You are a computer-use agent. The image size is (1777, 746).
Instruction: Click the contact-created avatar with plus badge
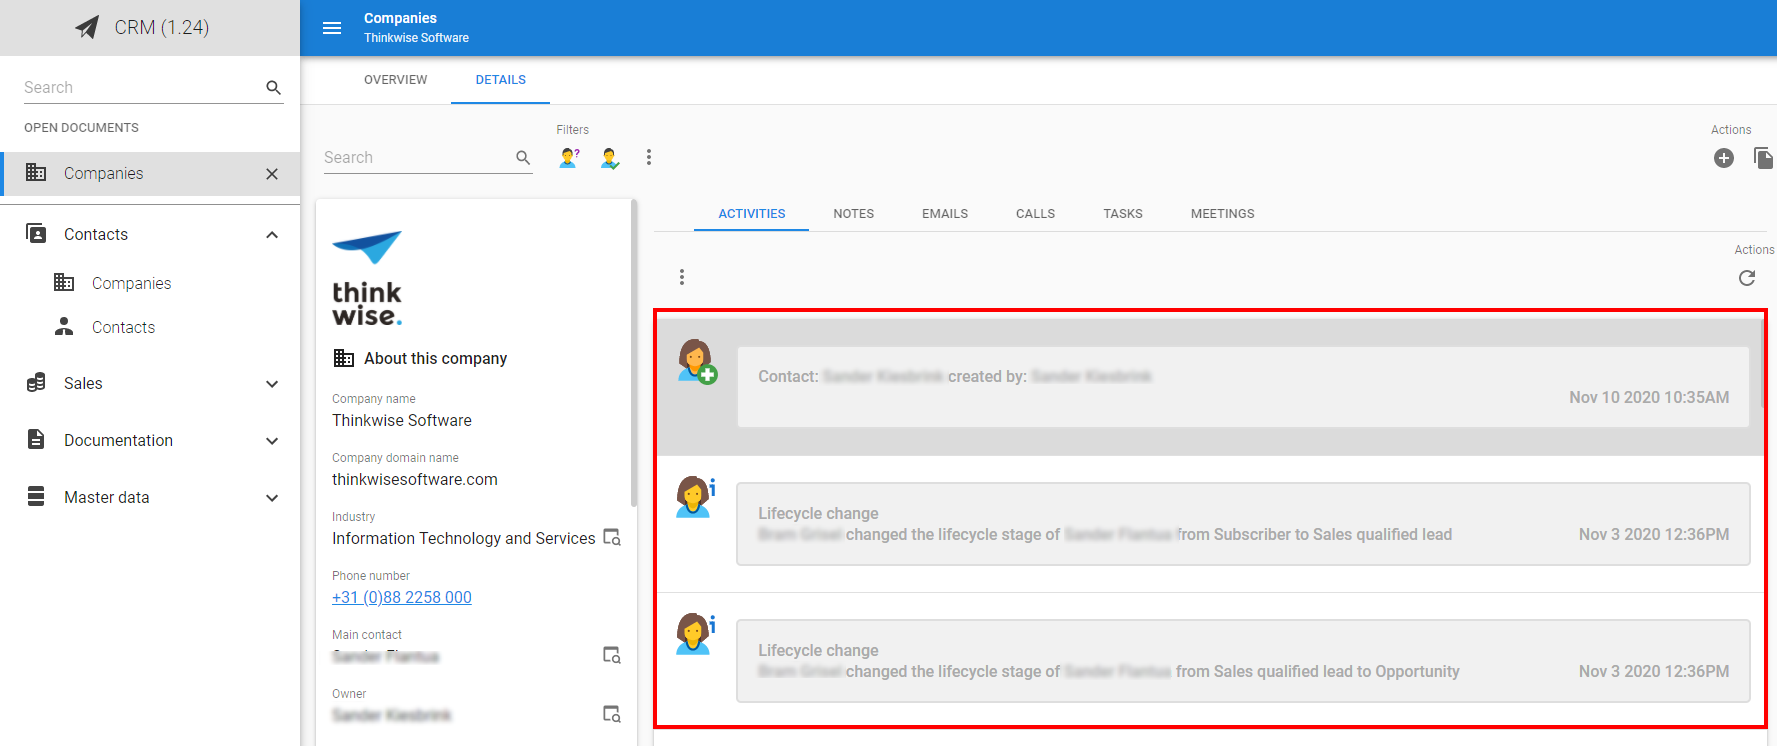pyautogui.click(x=696, y=361)
